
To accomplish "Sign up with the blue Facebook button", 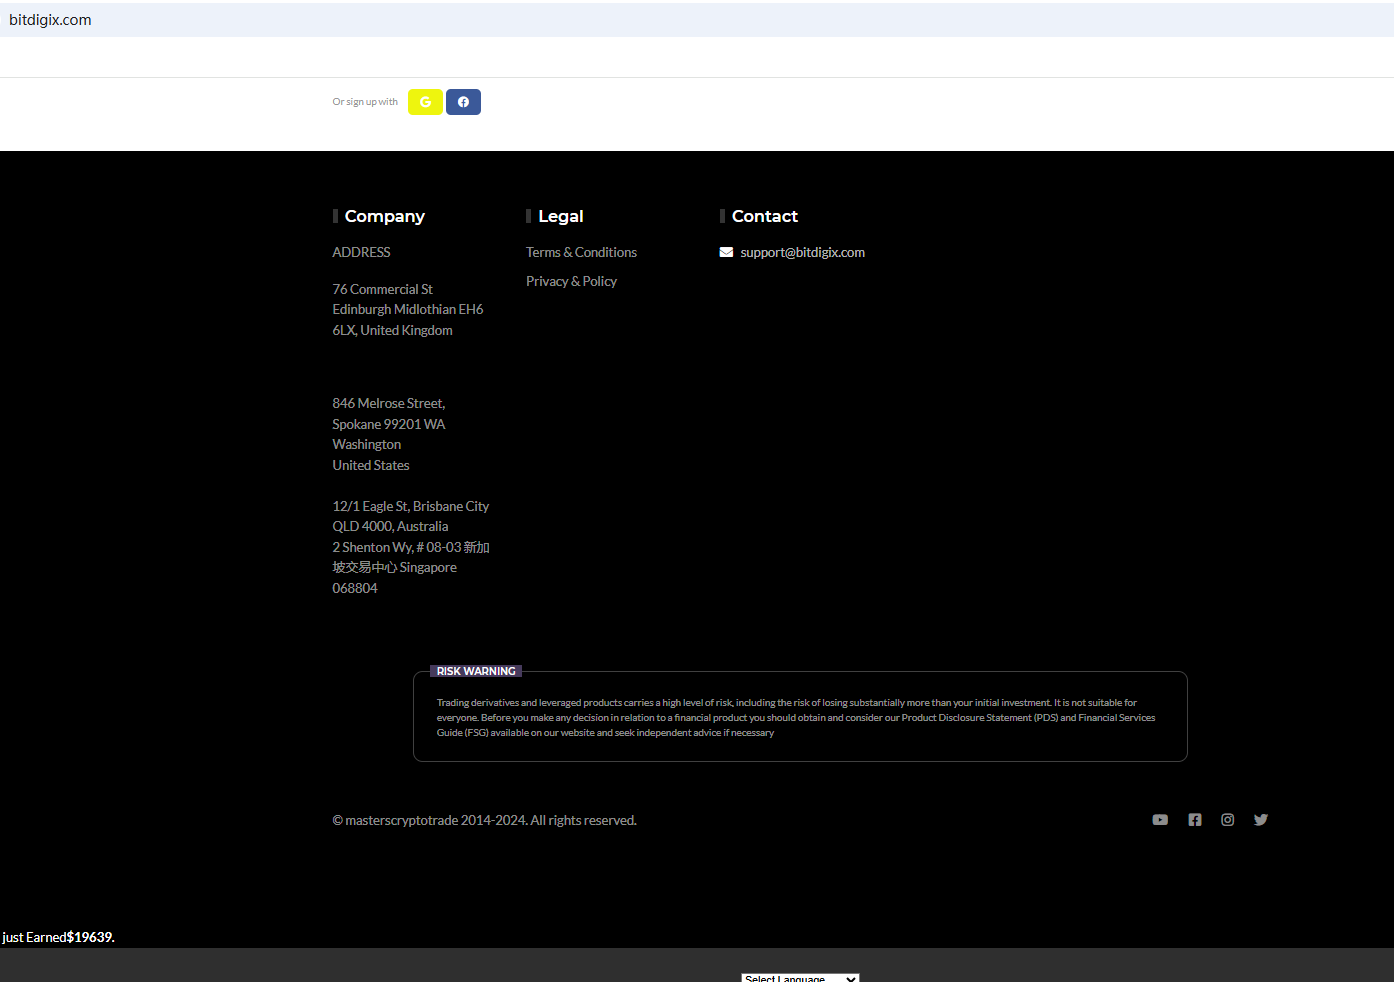I will coord(463,102).
